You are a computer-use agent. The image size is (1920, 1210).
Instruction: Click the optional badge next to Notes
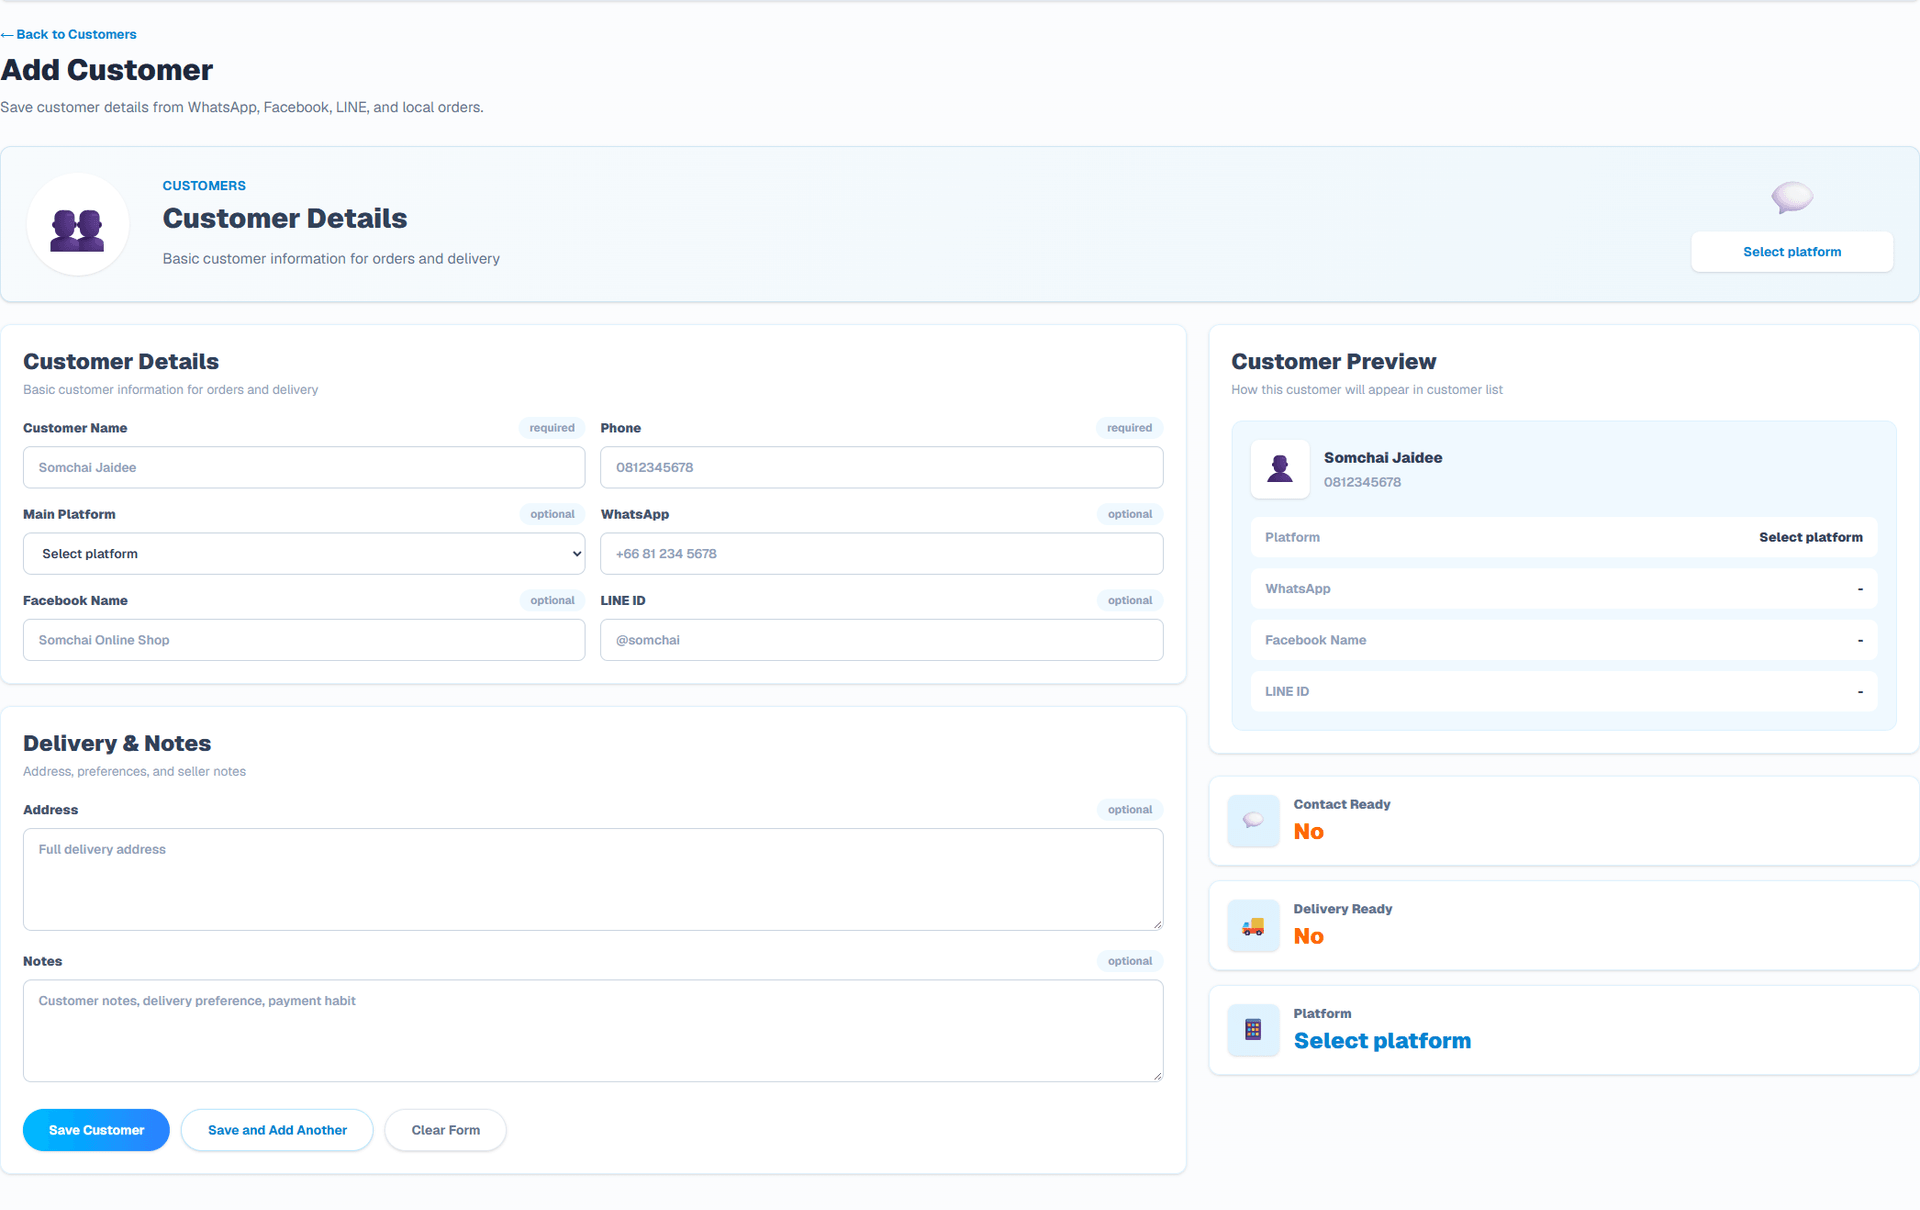1130,961
